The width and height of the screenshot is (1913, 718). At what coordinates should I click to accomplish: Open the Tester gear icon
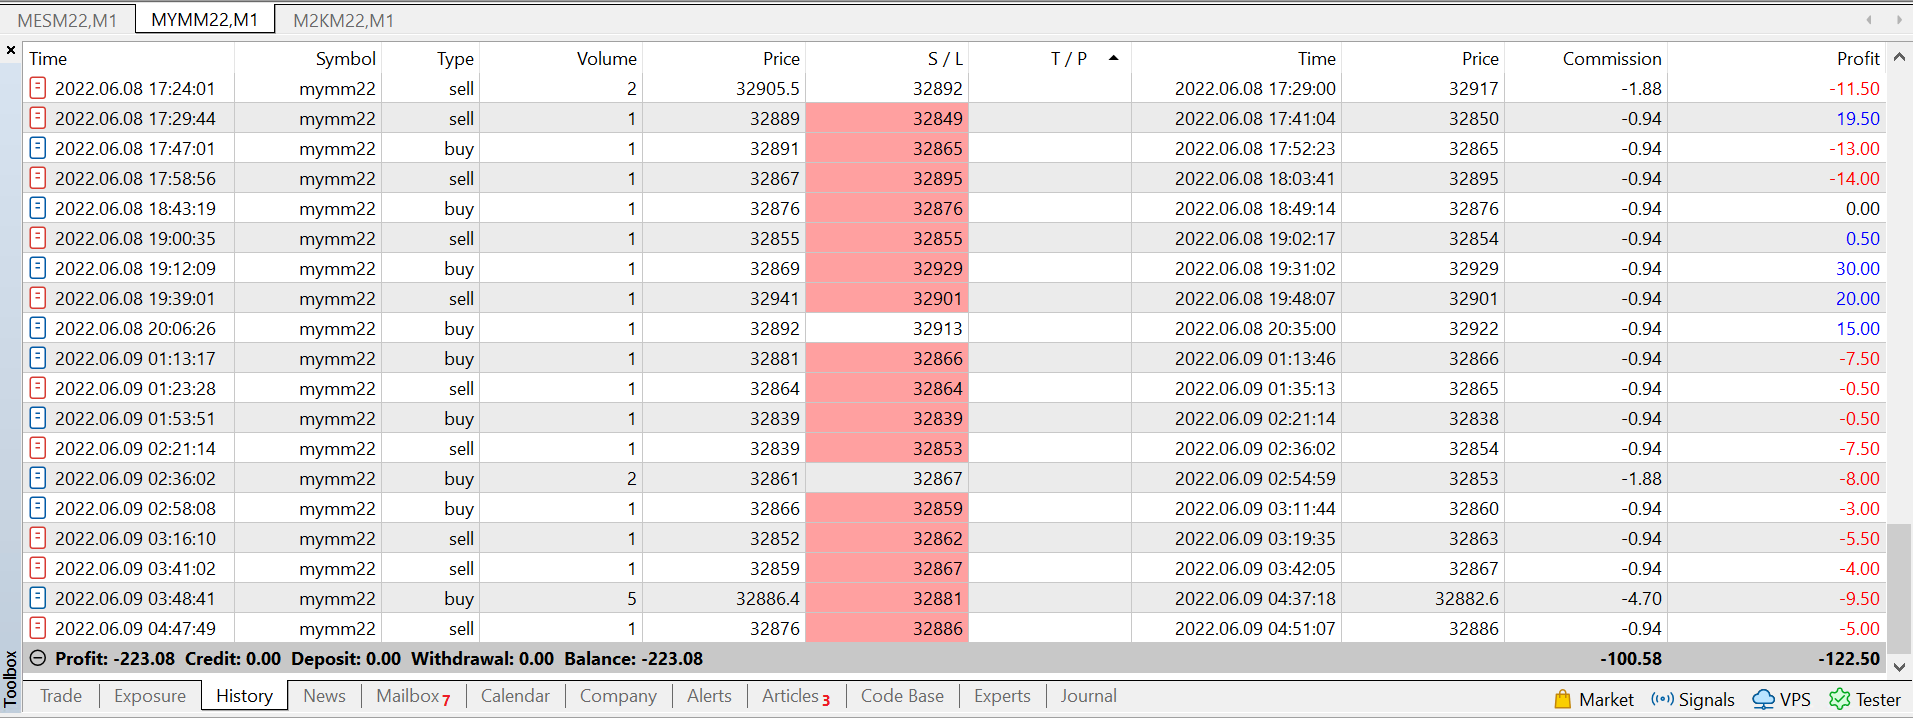click(x=1839, y=699)
